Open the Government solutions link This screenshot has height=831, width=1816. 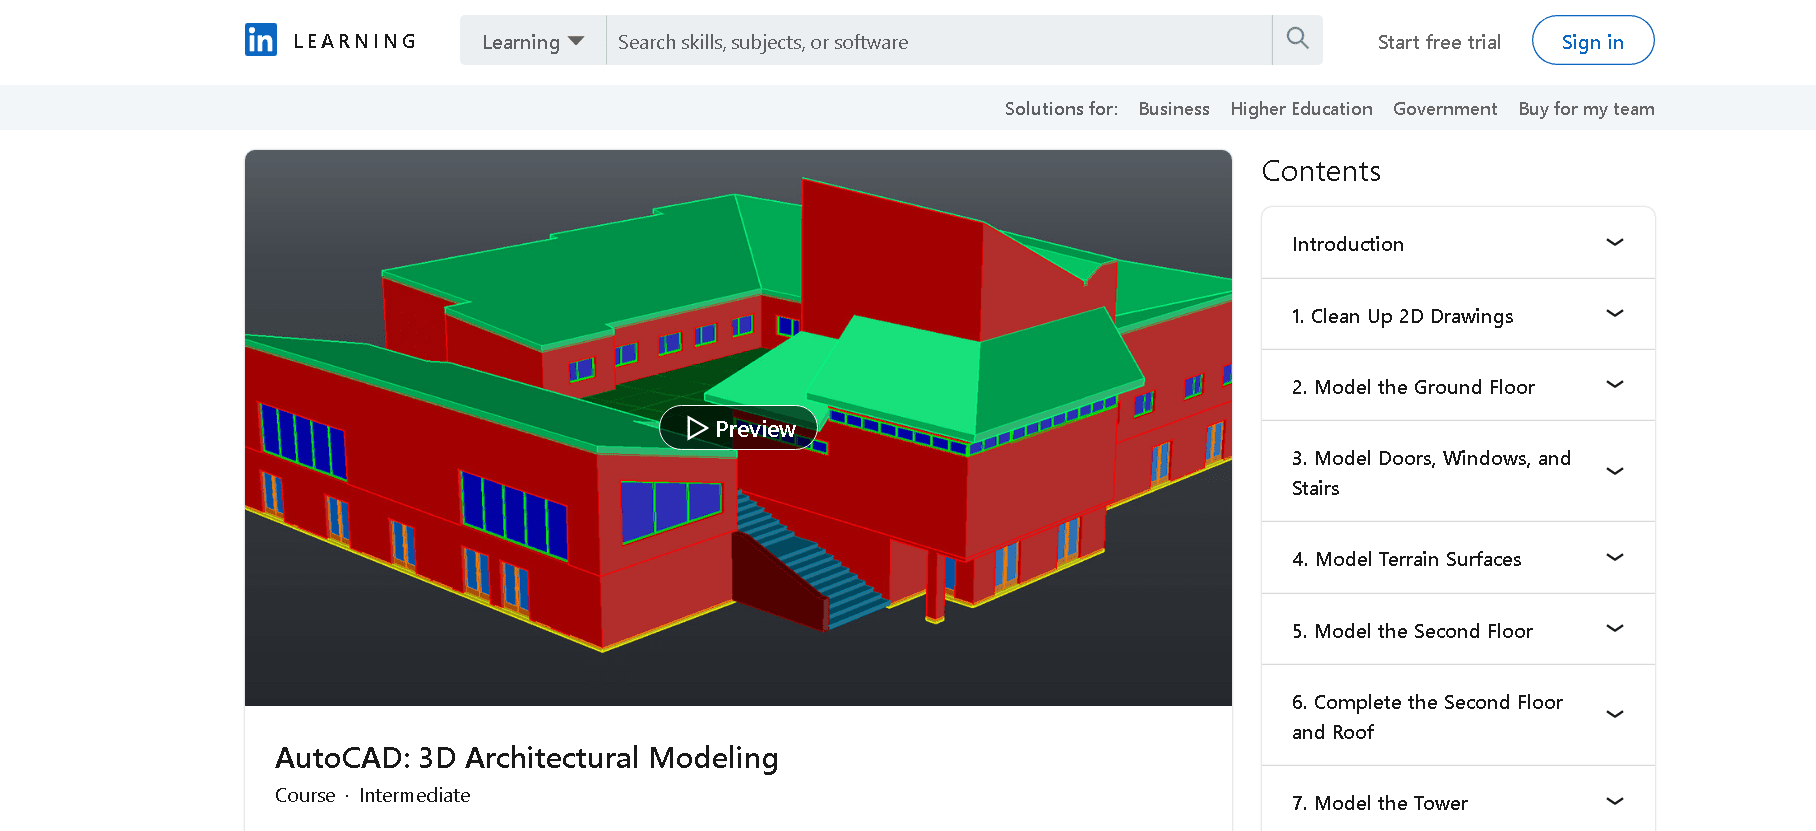click(x=1445, y=109)
